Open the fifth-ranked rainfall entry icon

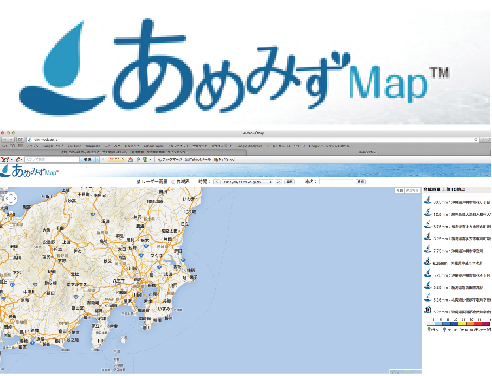pos(428,249)
